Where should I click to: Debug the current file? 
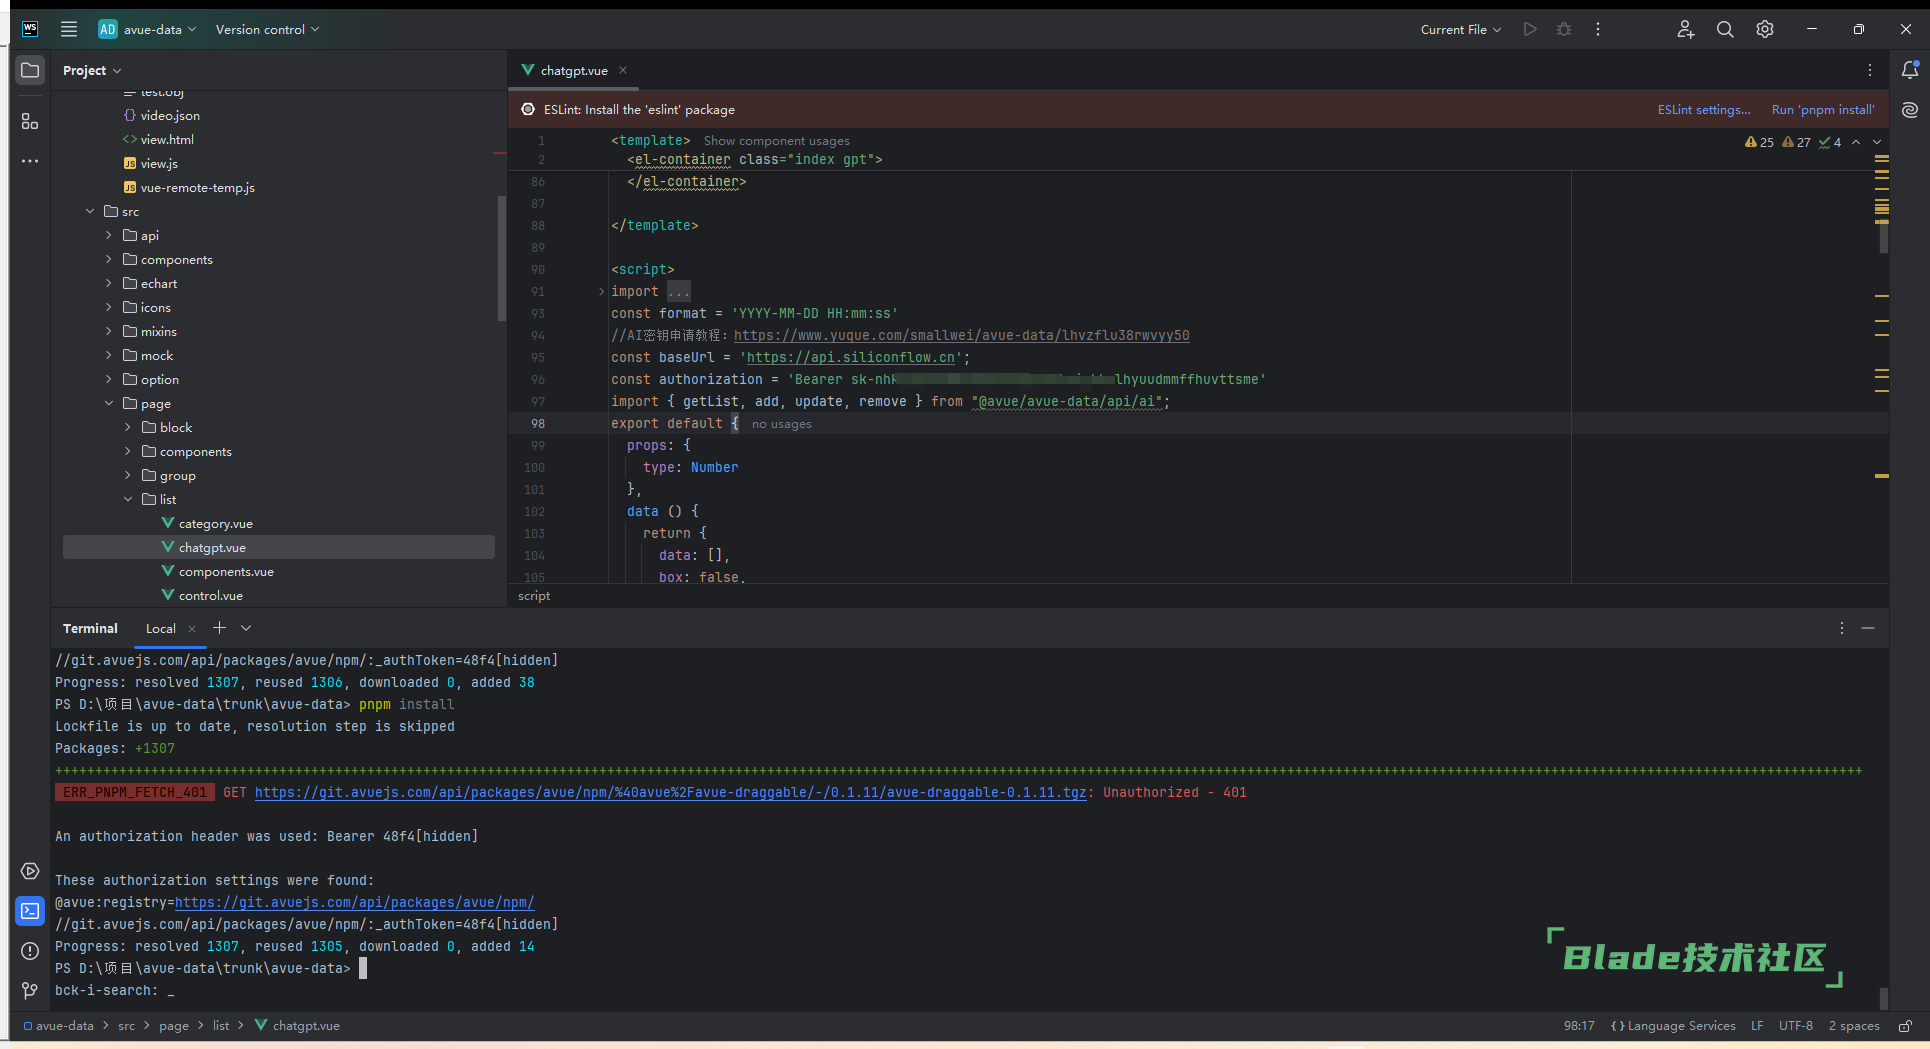[x=1564, y=29]
